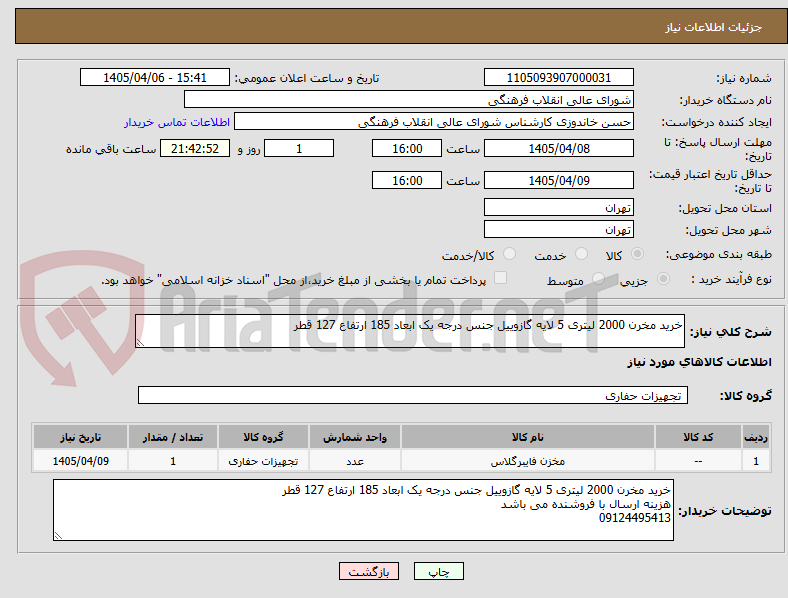Screen dimensions: 788x598
Task: Select the جزیی purchase type radio
Action: pos(663,279)
